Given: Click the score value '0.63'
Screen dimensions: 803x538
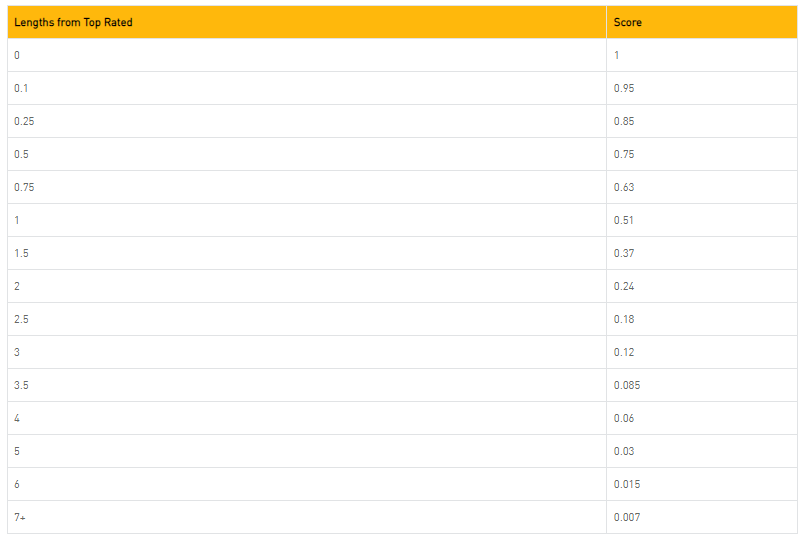Looking at the screenshot, I should point(624,187).
